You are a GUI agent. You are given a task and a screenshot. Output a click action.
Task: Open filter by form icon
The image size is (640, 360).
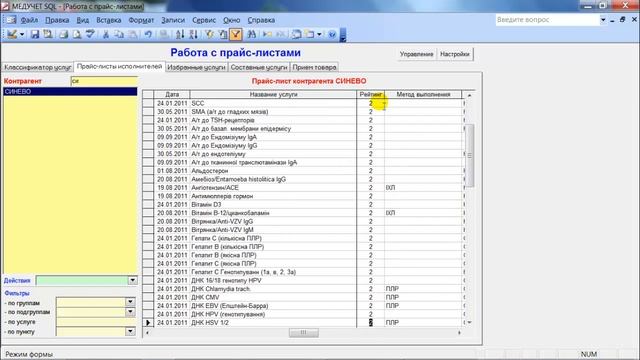coord(223,34)
